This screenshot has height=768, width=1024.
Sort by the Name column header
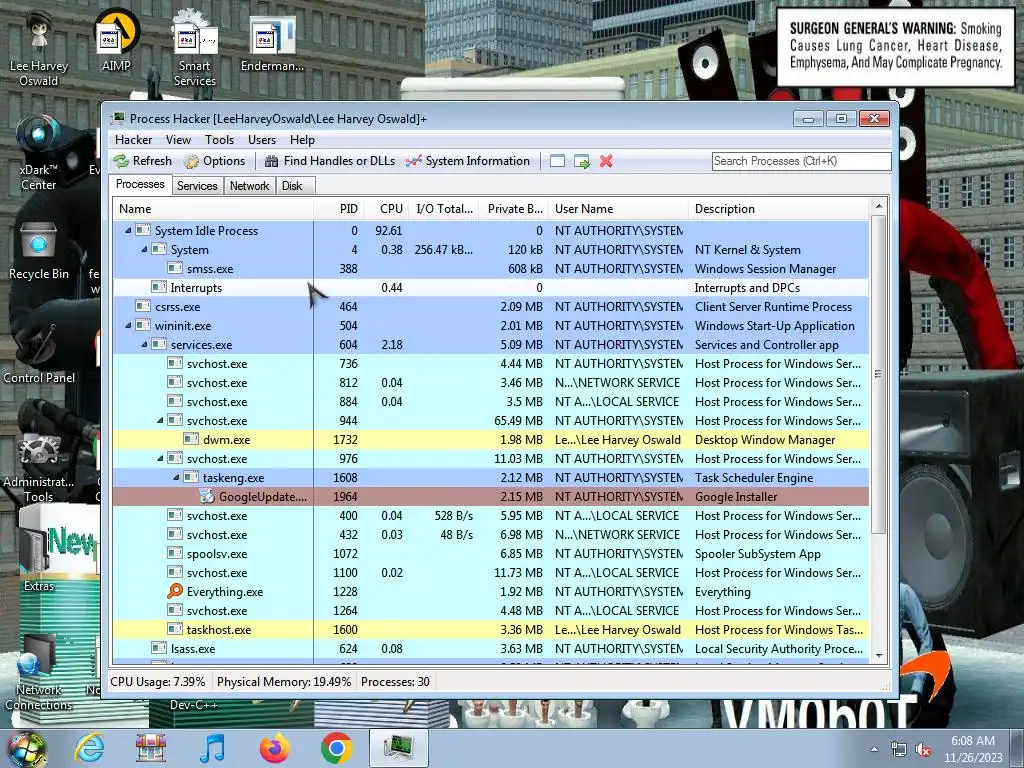[x=213, y=209]
